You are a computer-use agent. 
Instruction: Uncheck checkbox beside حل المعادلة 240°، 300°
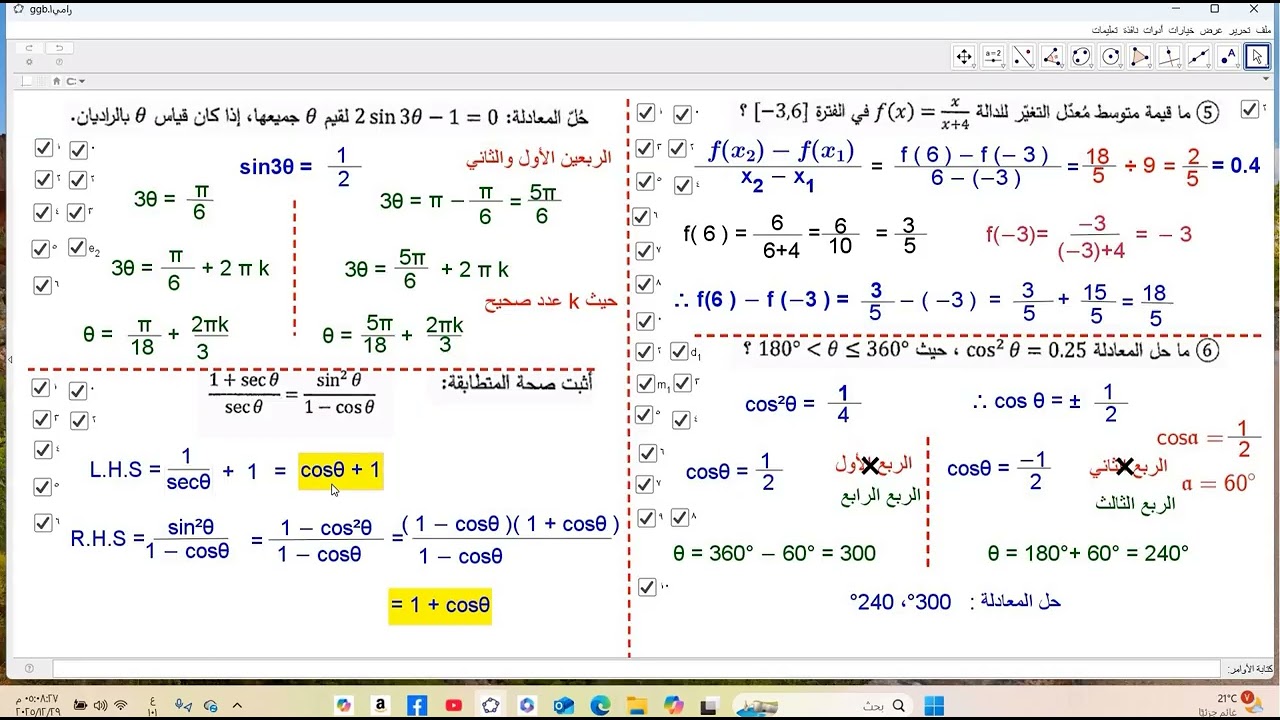(646, 587)
